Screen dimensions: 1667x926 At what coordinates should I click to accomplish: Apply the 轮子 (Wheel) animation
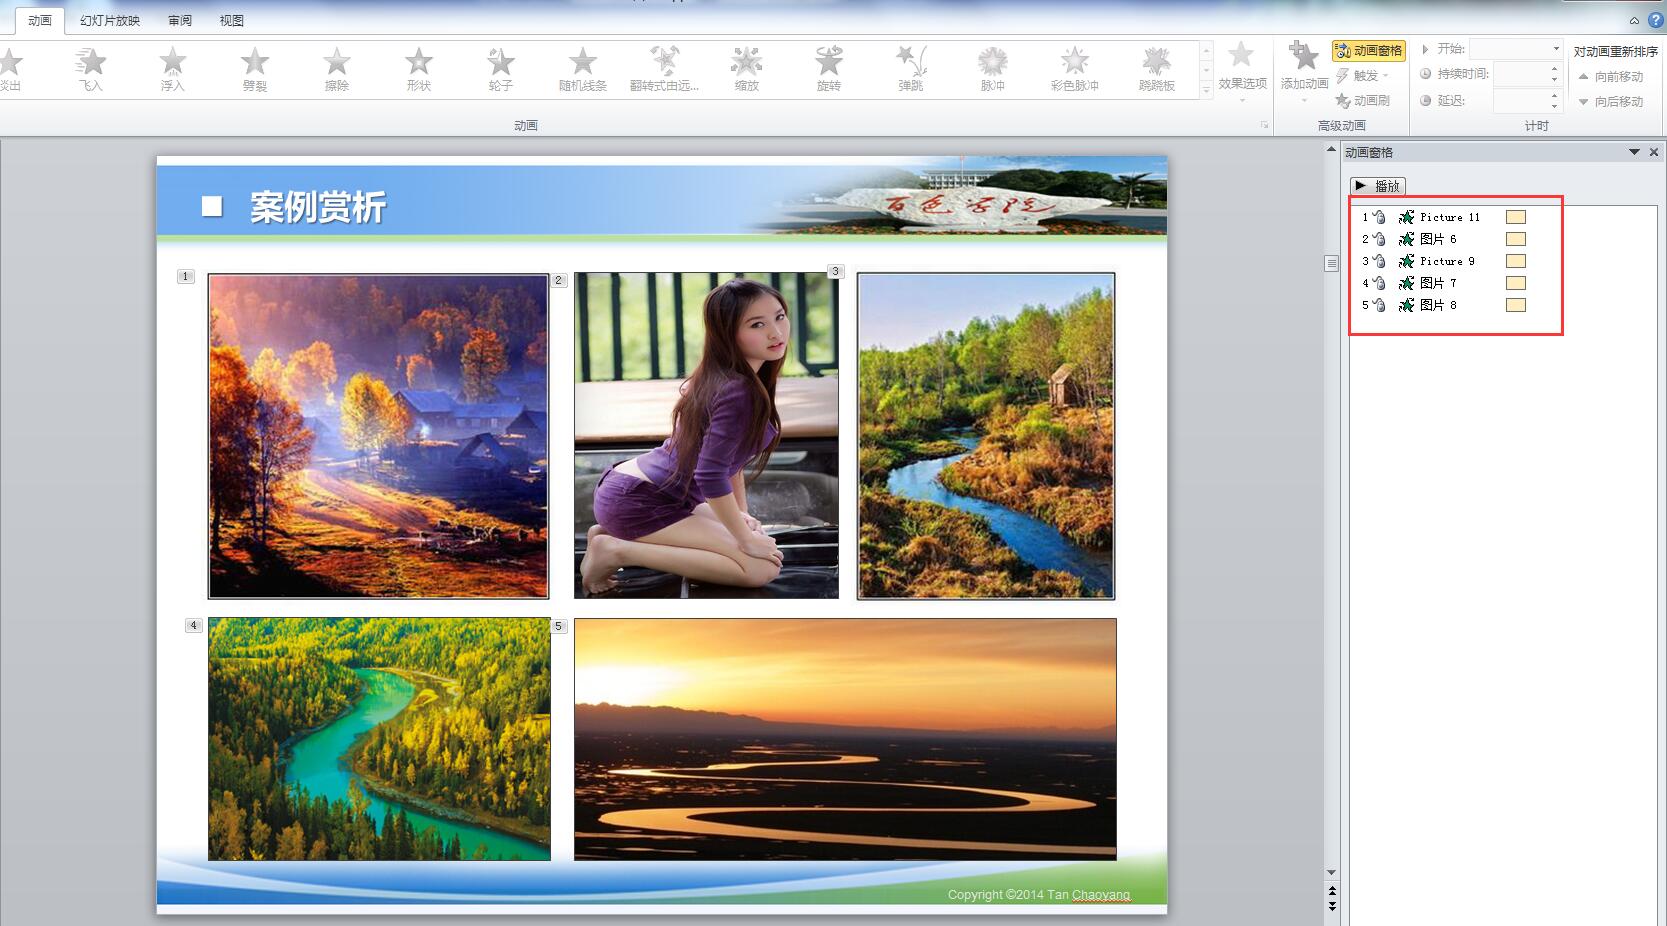(x=501, y=69)
